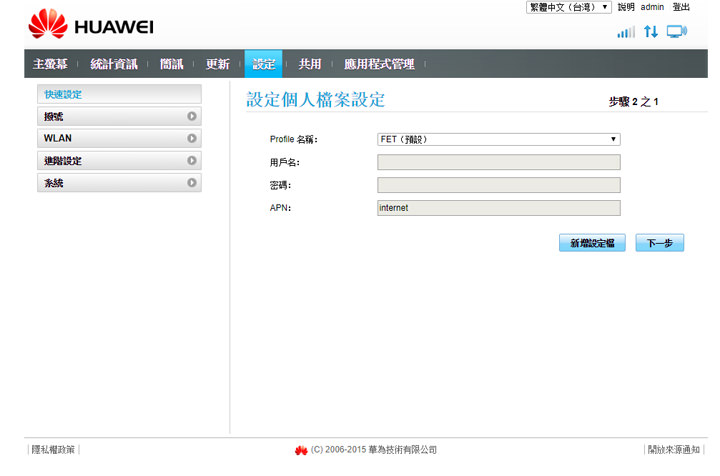Click the copyright text 華為技術有限公司
Screen dimensions: 720x476
pyautogui.click(x=403, y=450)
